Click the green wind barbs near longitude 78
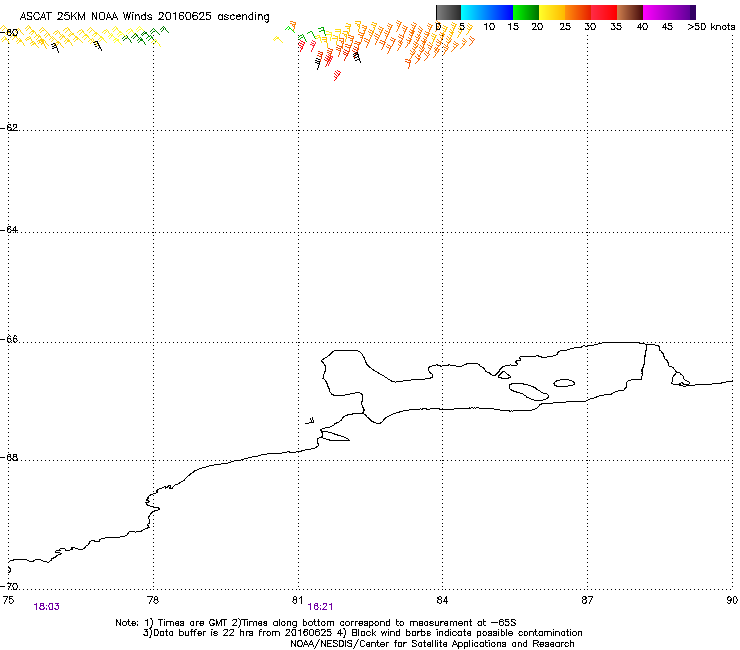The width and height of the screenshot is (740, 650). 145,36
